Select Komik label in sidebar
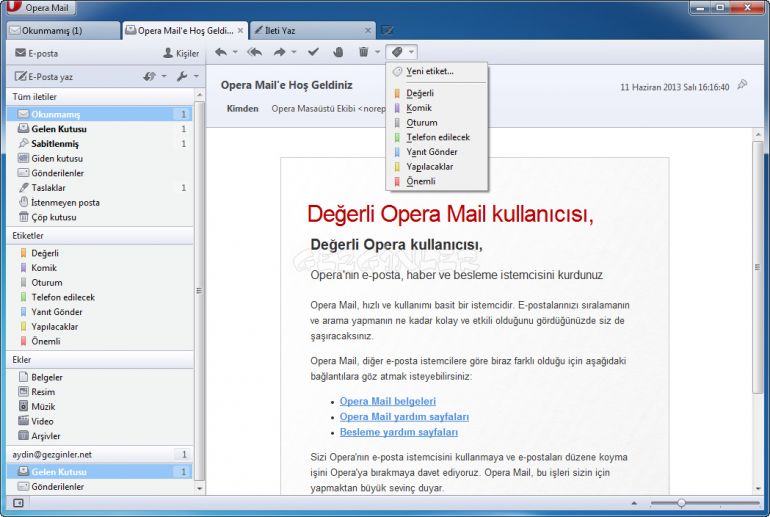Viewport: 770px width, 517px height. (100, 268)
